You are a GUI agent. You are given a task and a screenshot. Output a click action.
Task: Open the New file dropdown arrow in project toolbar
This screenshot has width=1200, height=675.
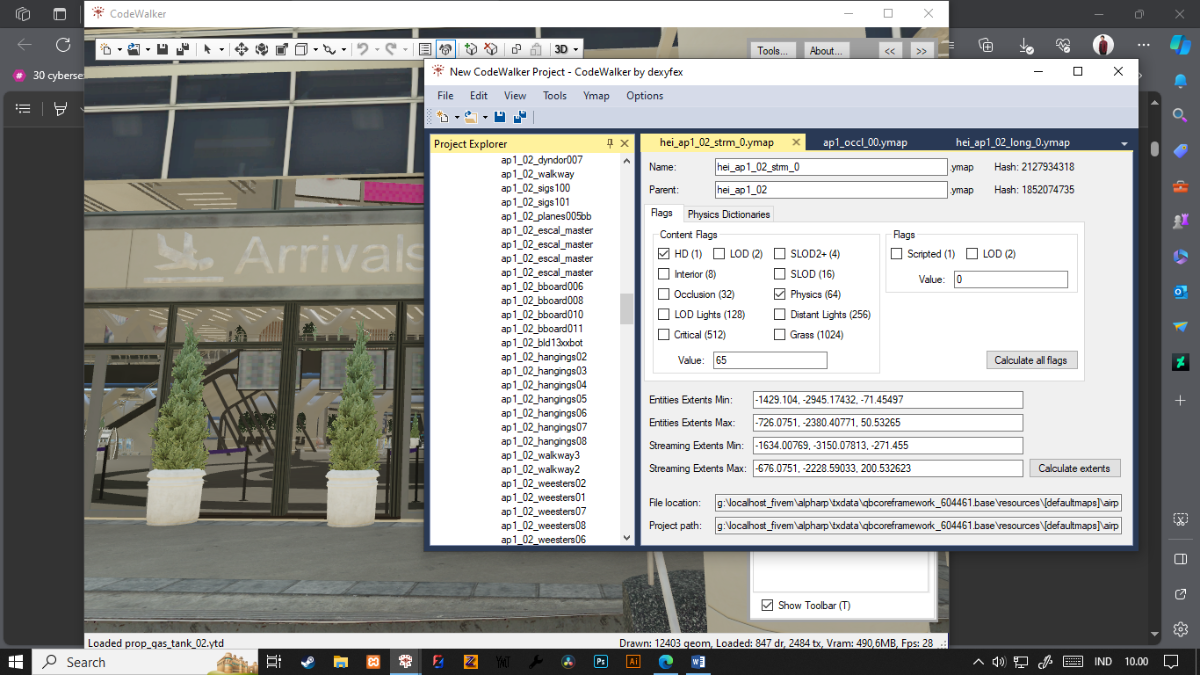[455, 117]
